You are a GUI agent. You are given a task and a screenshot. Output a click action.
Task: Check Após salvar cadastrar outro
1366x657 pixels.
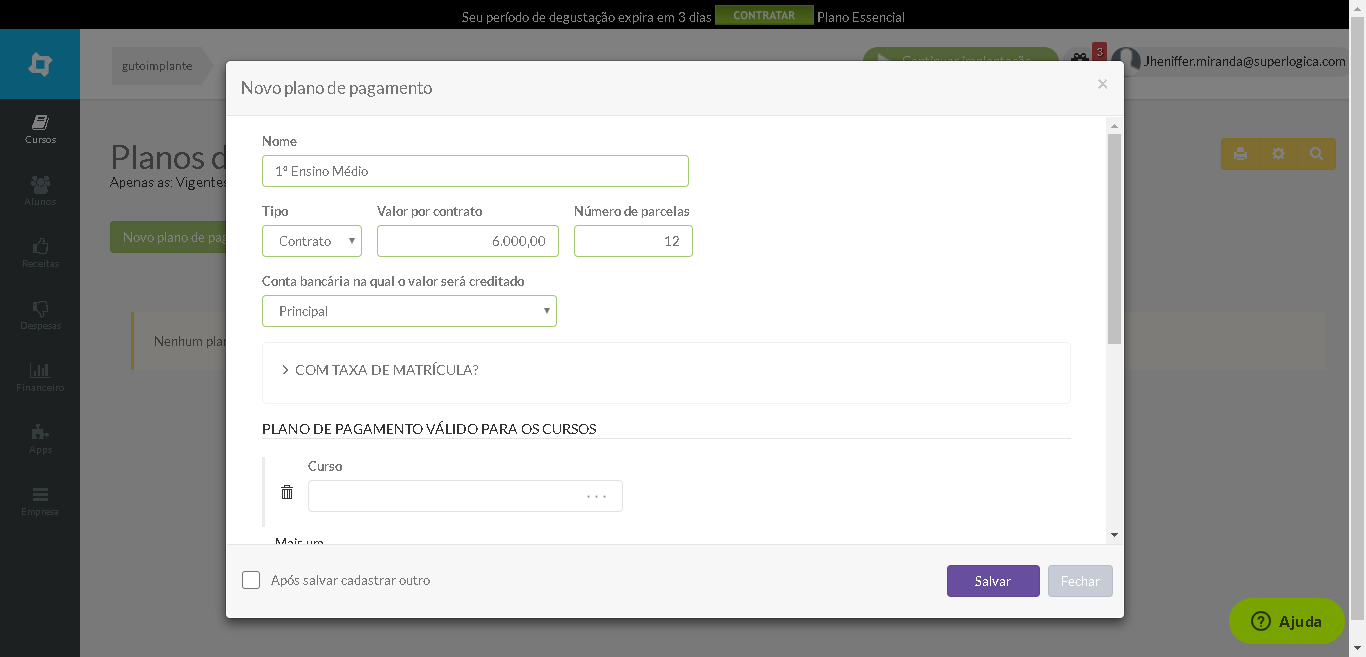251,580
